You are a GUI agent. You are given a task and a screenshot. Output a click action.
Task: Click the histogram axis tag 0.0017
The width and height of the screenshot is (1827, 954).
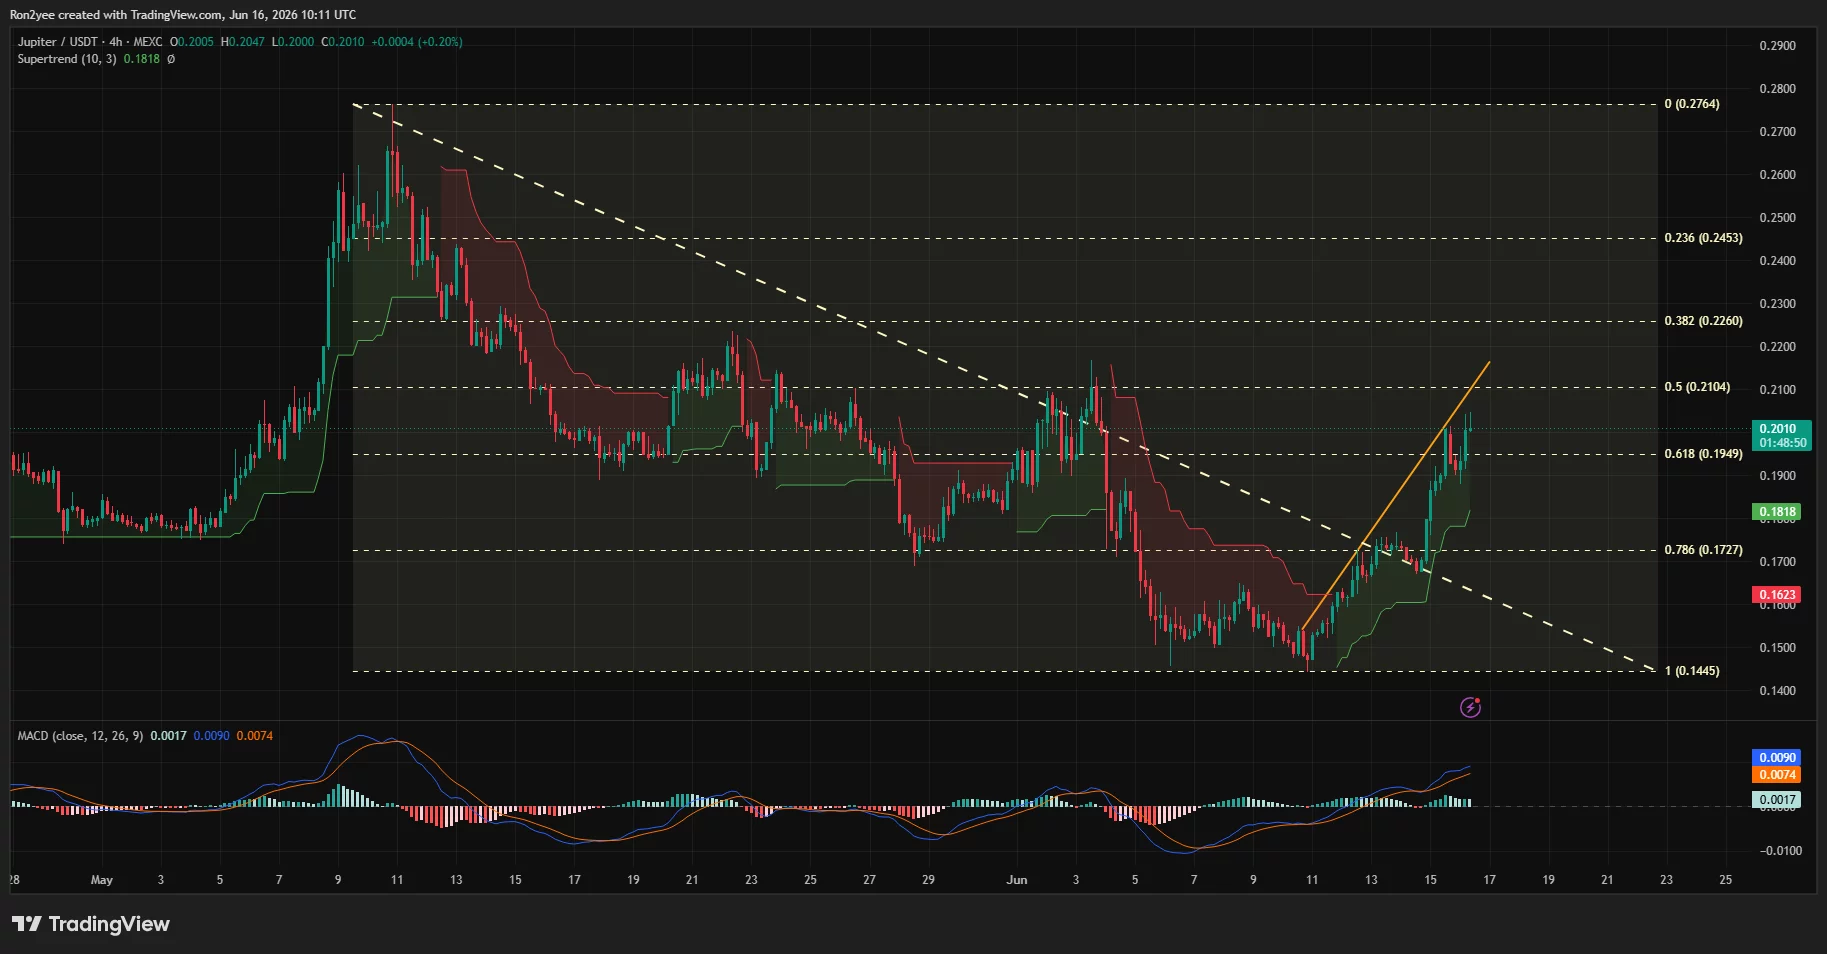tap(1777, 800)
